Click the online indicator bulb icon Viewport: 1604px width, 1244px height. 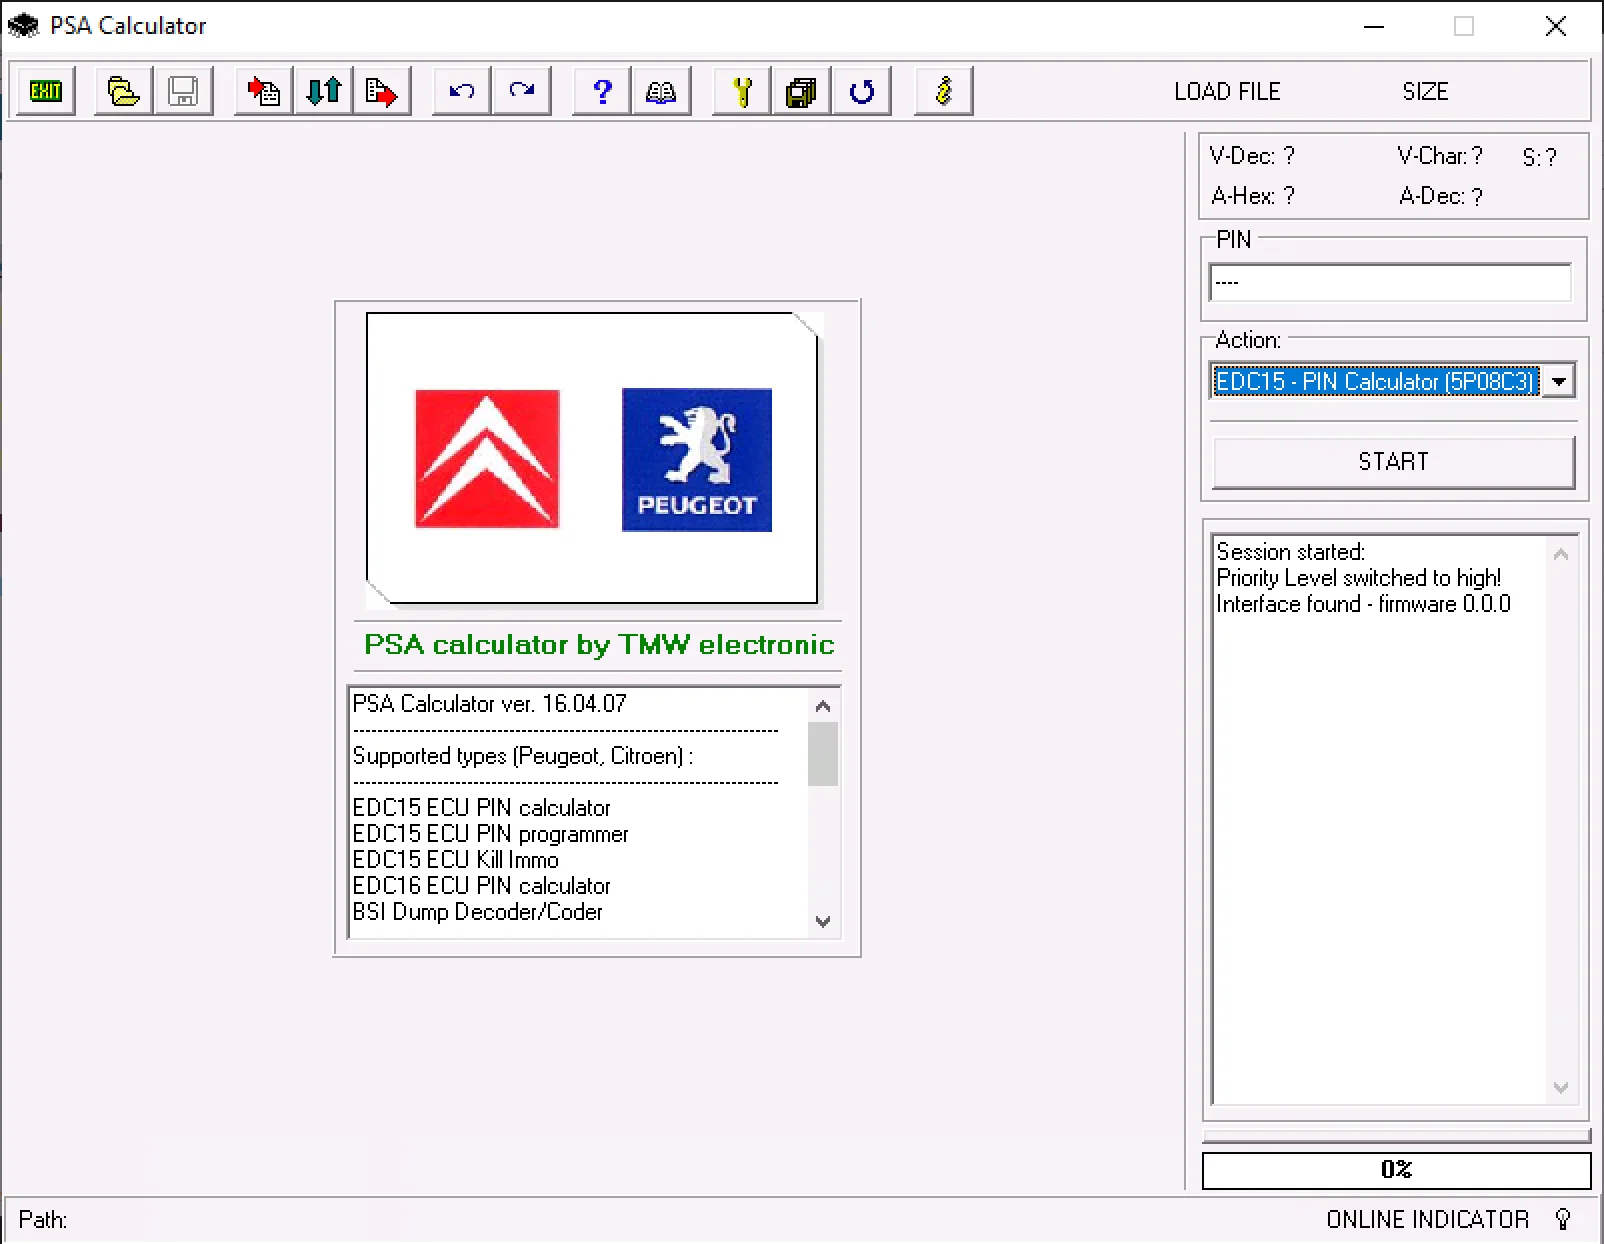tap(1563, 1219)
